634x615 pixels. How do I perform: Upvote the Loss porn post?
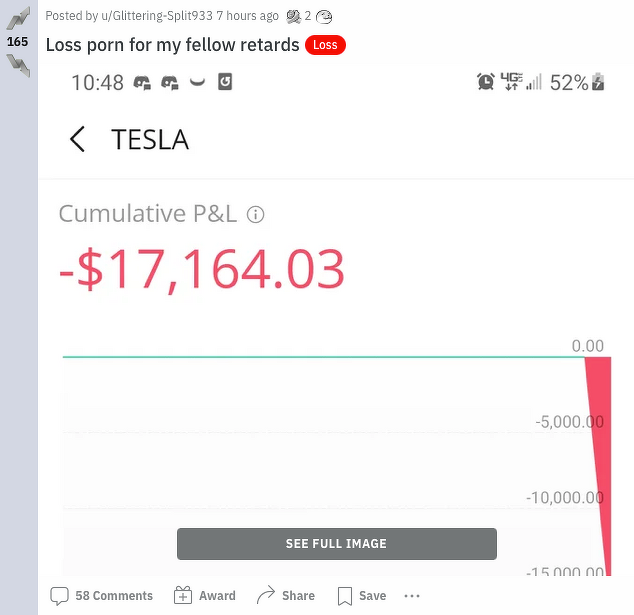coord(17,19)
